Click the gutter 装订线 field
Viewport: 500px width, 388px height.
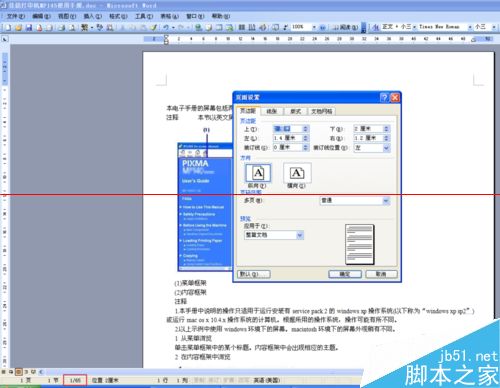(287, 147)
